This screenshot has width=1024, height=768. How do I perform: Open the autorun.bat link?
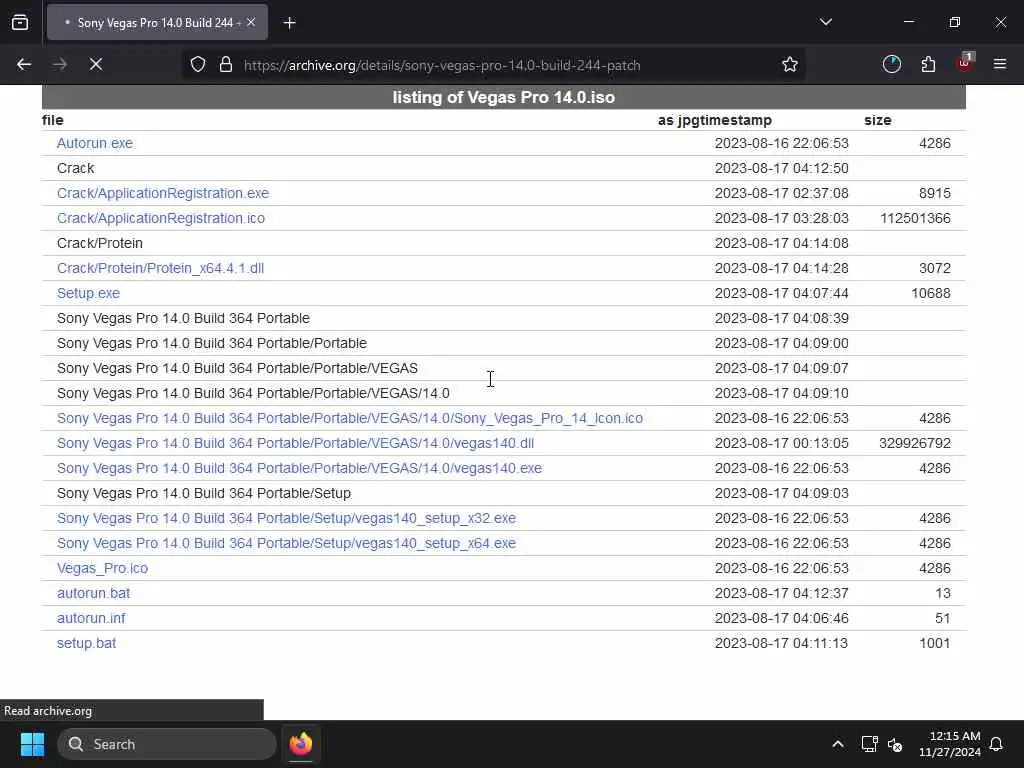(93, 593)
